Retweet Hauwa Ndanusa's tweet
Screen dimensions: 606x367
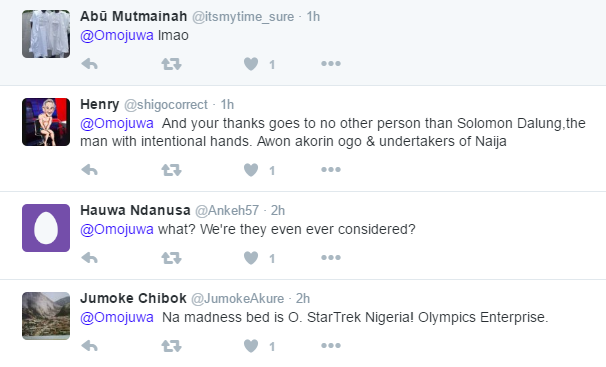click(x=171, y=258)
